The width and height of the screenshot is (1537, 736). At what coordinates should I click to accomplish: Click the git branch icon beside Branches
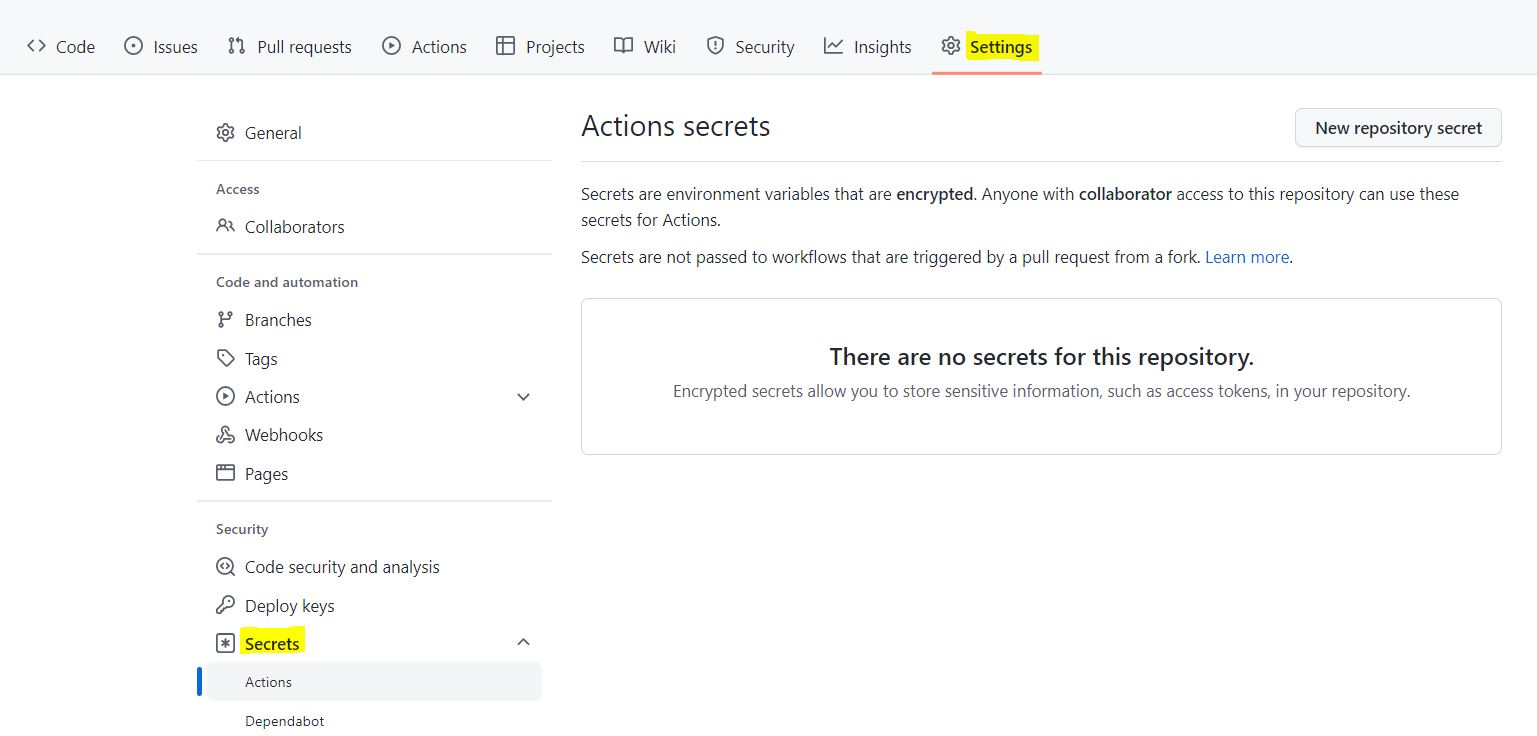[x=225, y=320]
